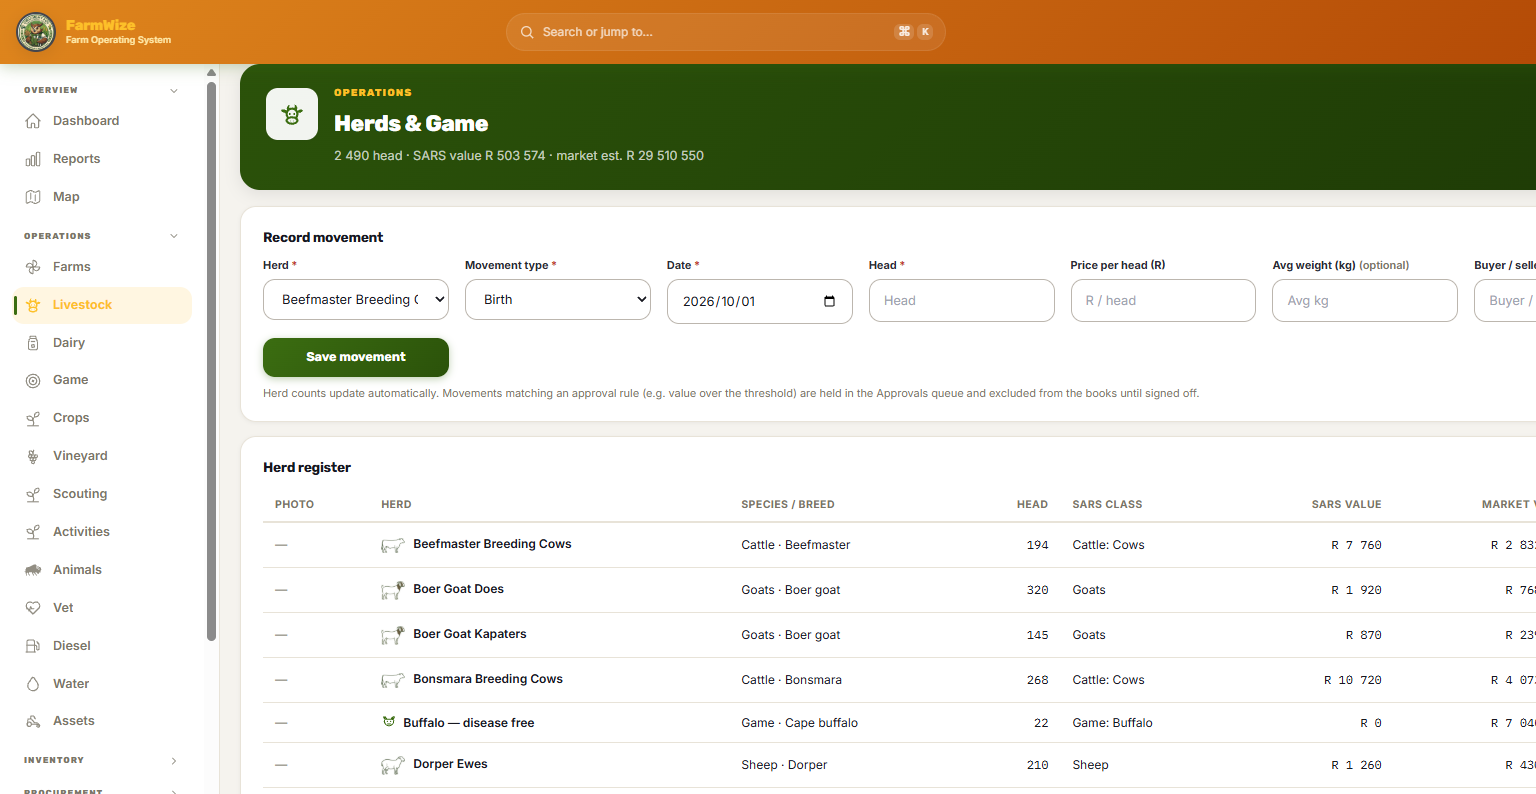The image size is (1536, 794).
Task: Click the sidebar vertical scrollbar
Action: [x=211, y=360]
